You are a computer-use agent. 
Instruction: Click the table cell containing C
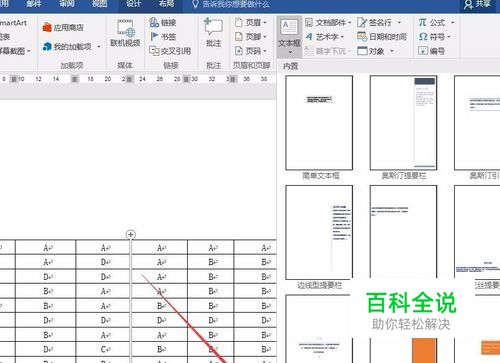(x=103, y=349)
